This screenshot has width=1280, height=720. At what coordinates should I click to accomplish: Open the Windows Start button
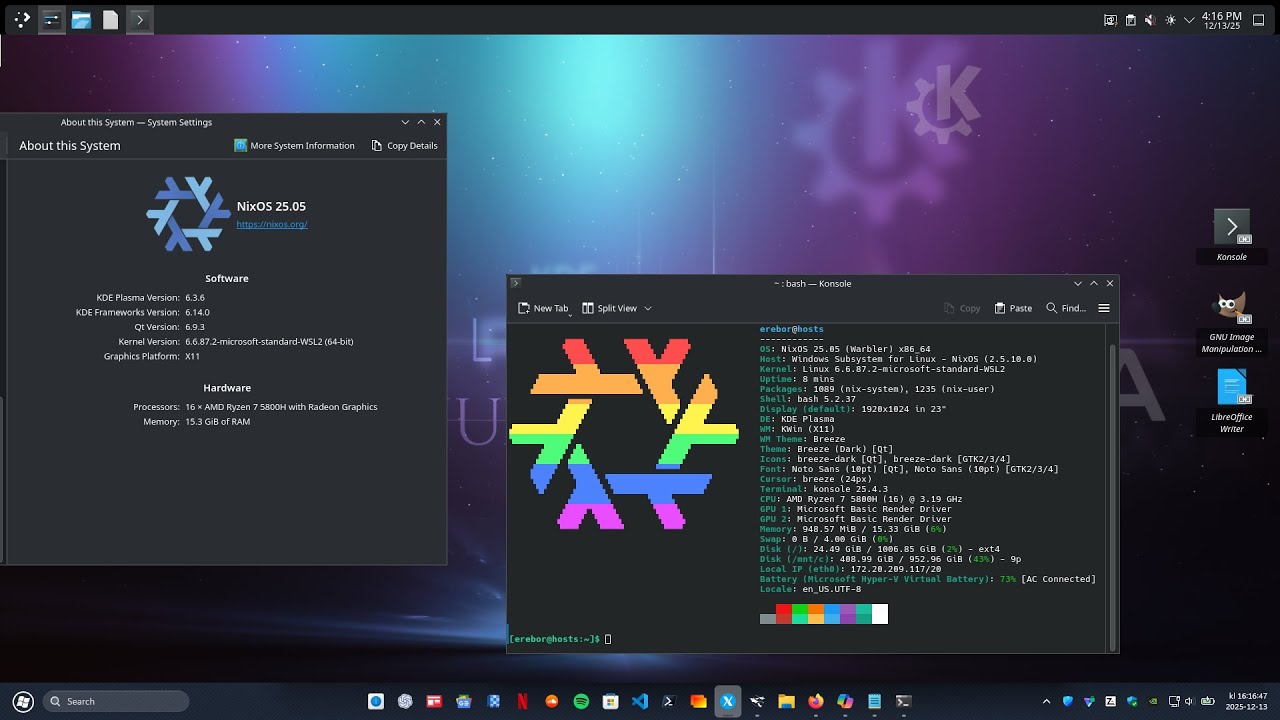coord(23,702)
